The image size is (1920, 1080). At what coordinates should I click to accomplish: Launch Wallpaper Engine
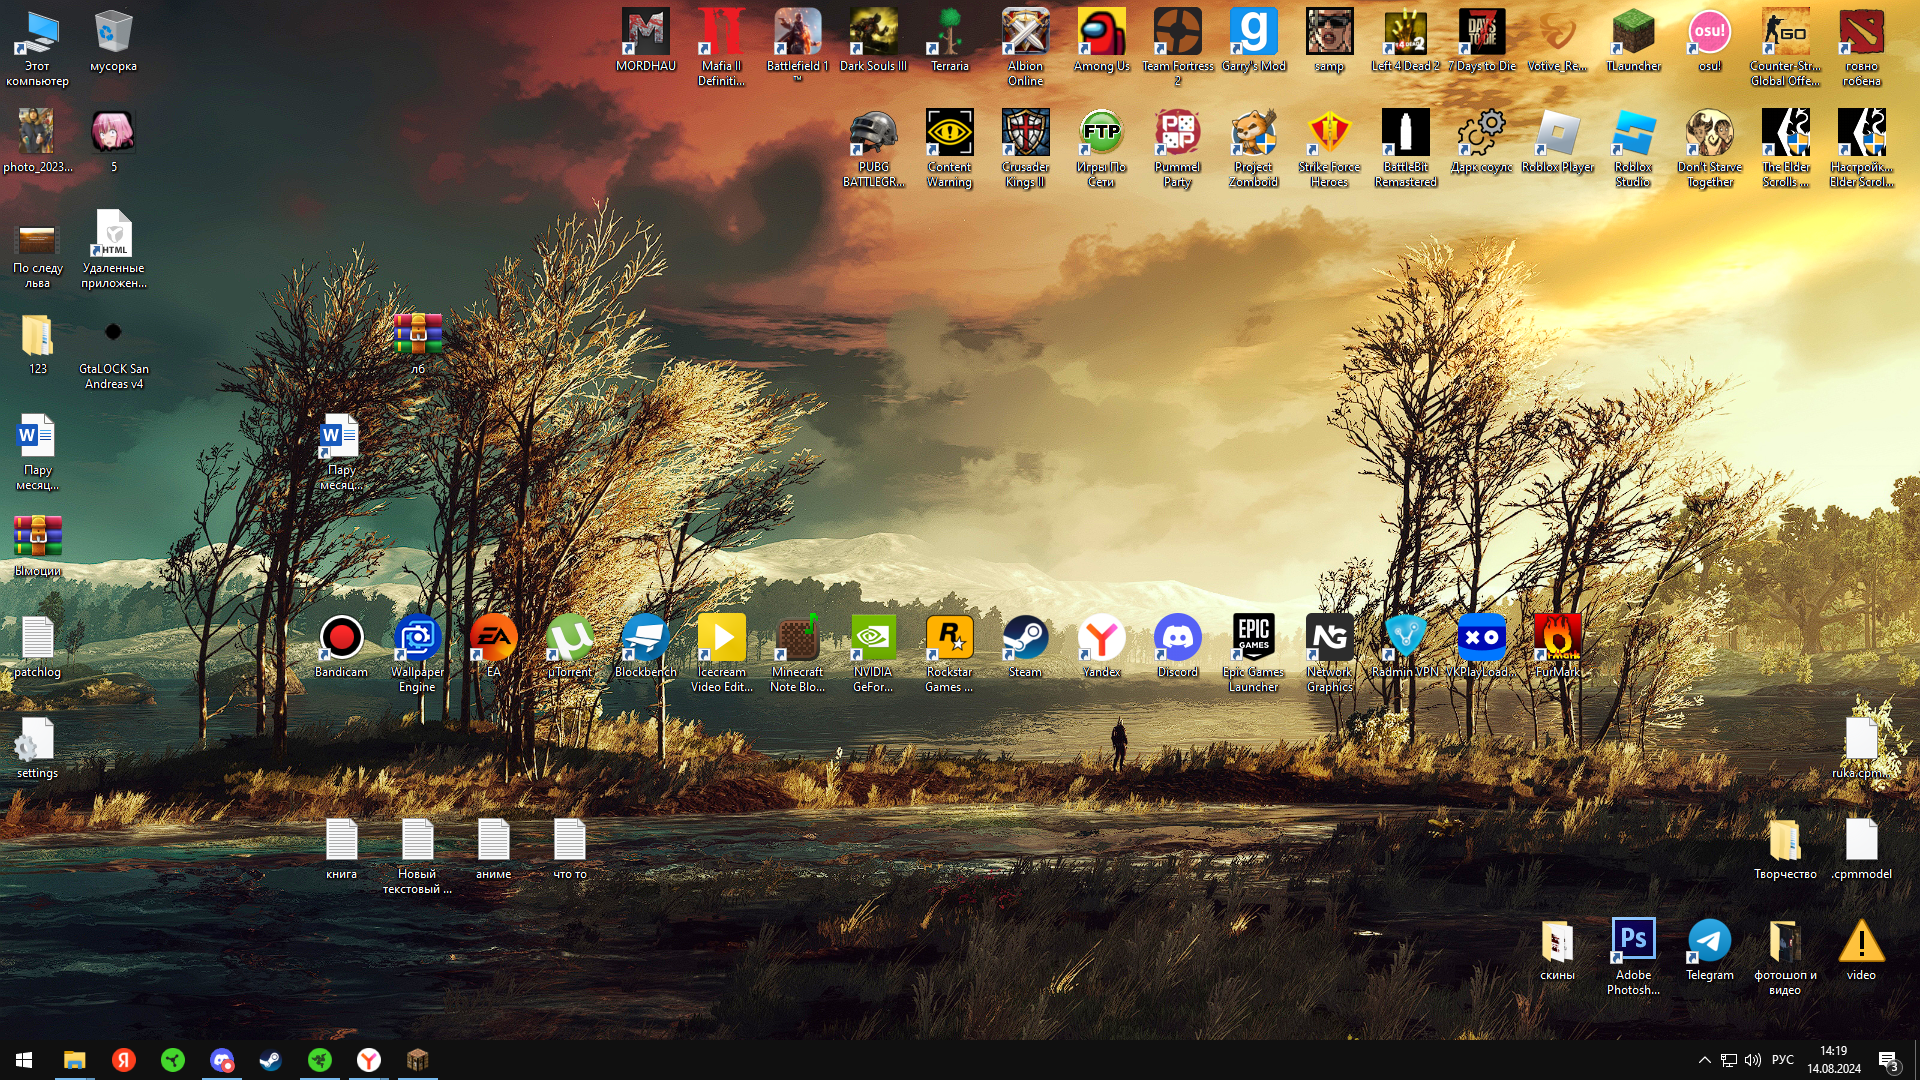[x=417, y=654]
